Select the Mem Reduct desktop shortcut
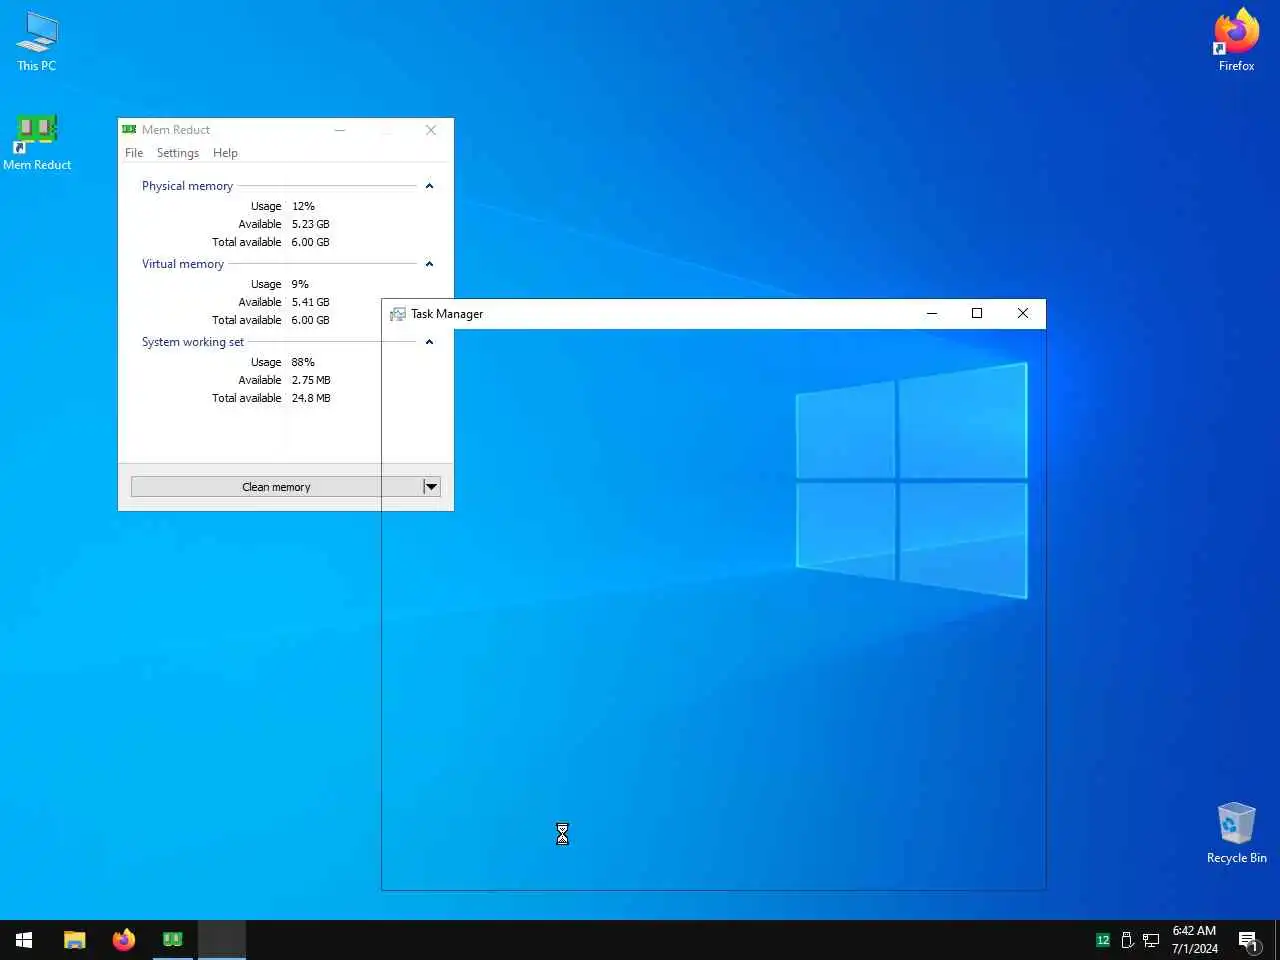The width and height of the screenshot is (1280, 960). [37, 142]
